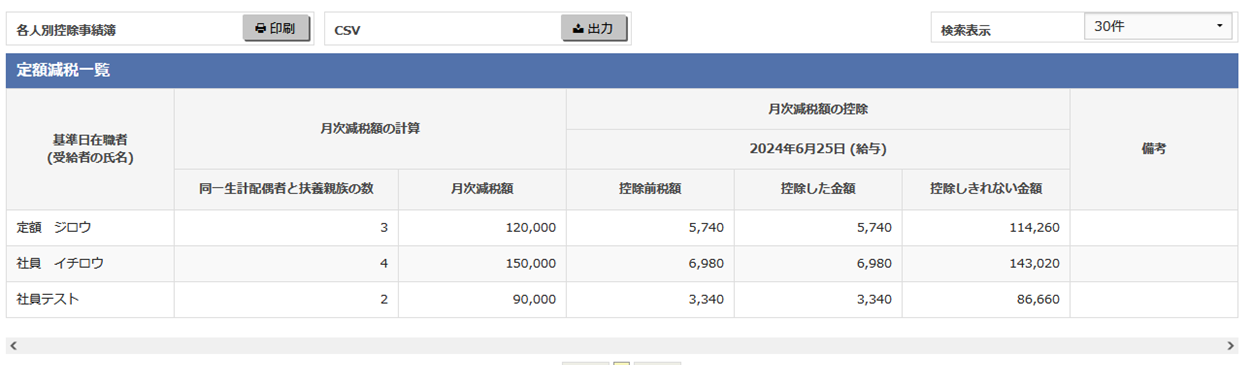Click the CSV 出力 export button
The image size is (1250, 365).
click(594, 28)
